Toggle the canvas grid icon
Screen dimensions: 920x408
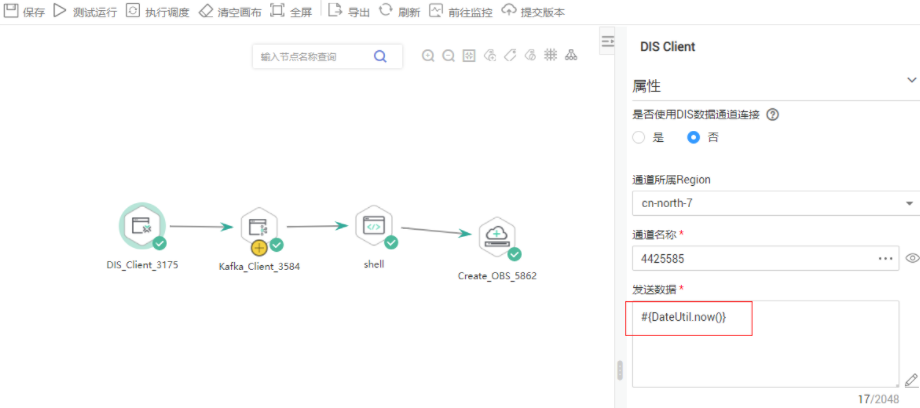pyautogui.click(x=550, y=56)
